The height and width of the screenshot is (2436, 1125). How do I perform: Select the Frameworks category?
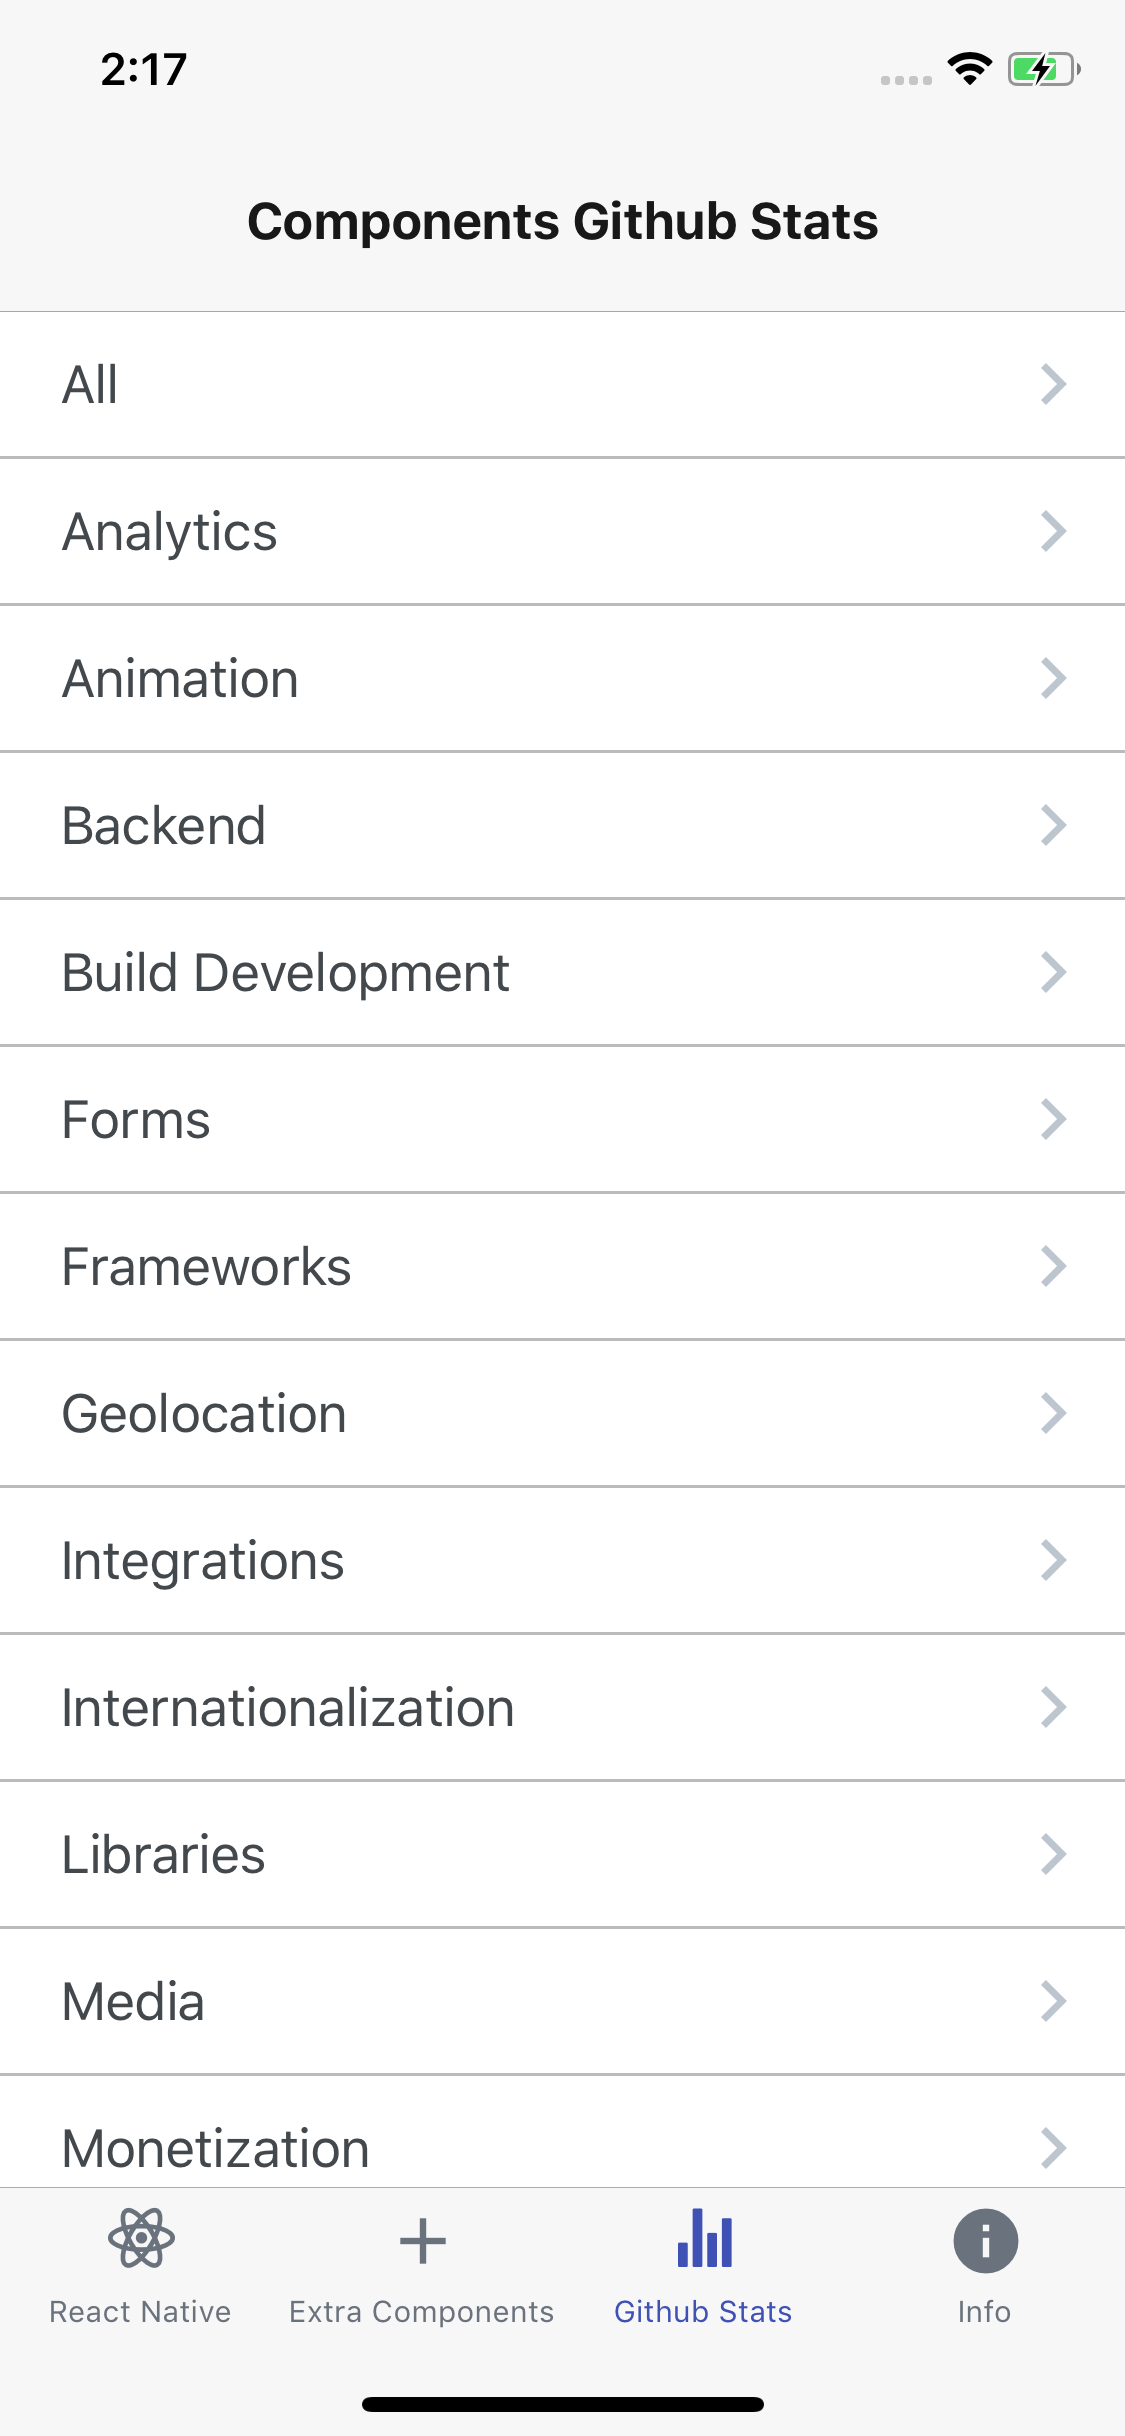pyautogui.click(x=206, y=1267)
